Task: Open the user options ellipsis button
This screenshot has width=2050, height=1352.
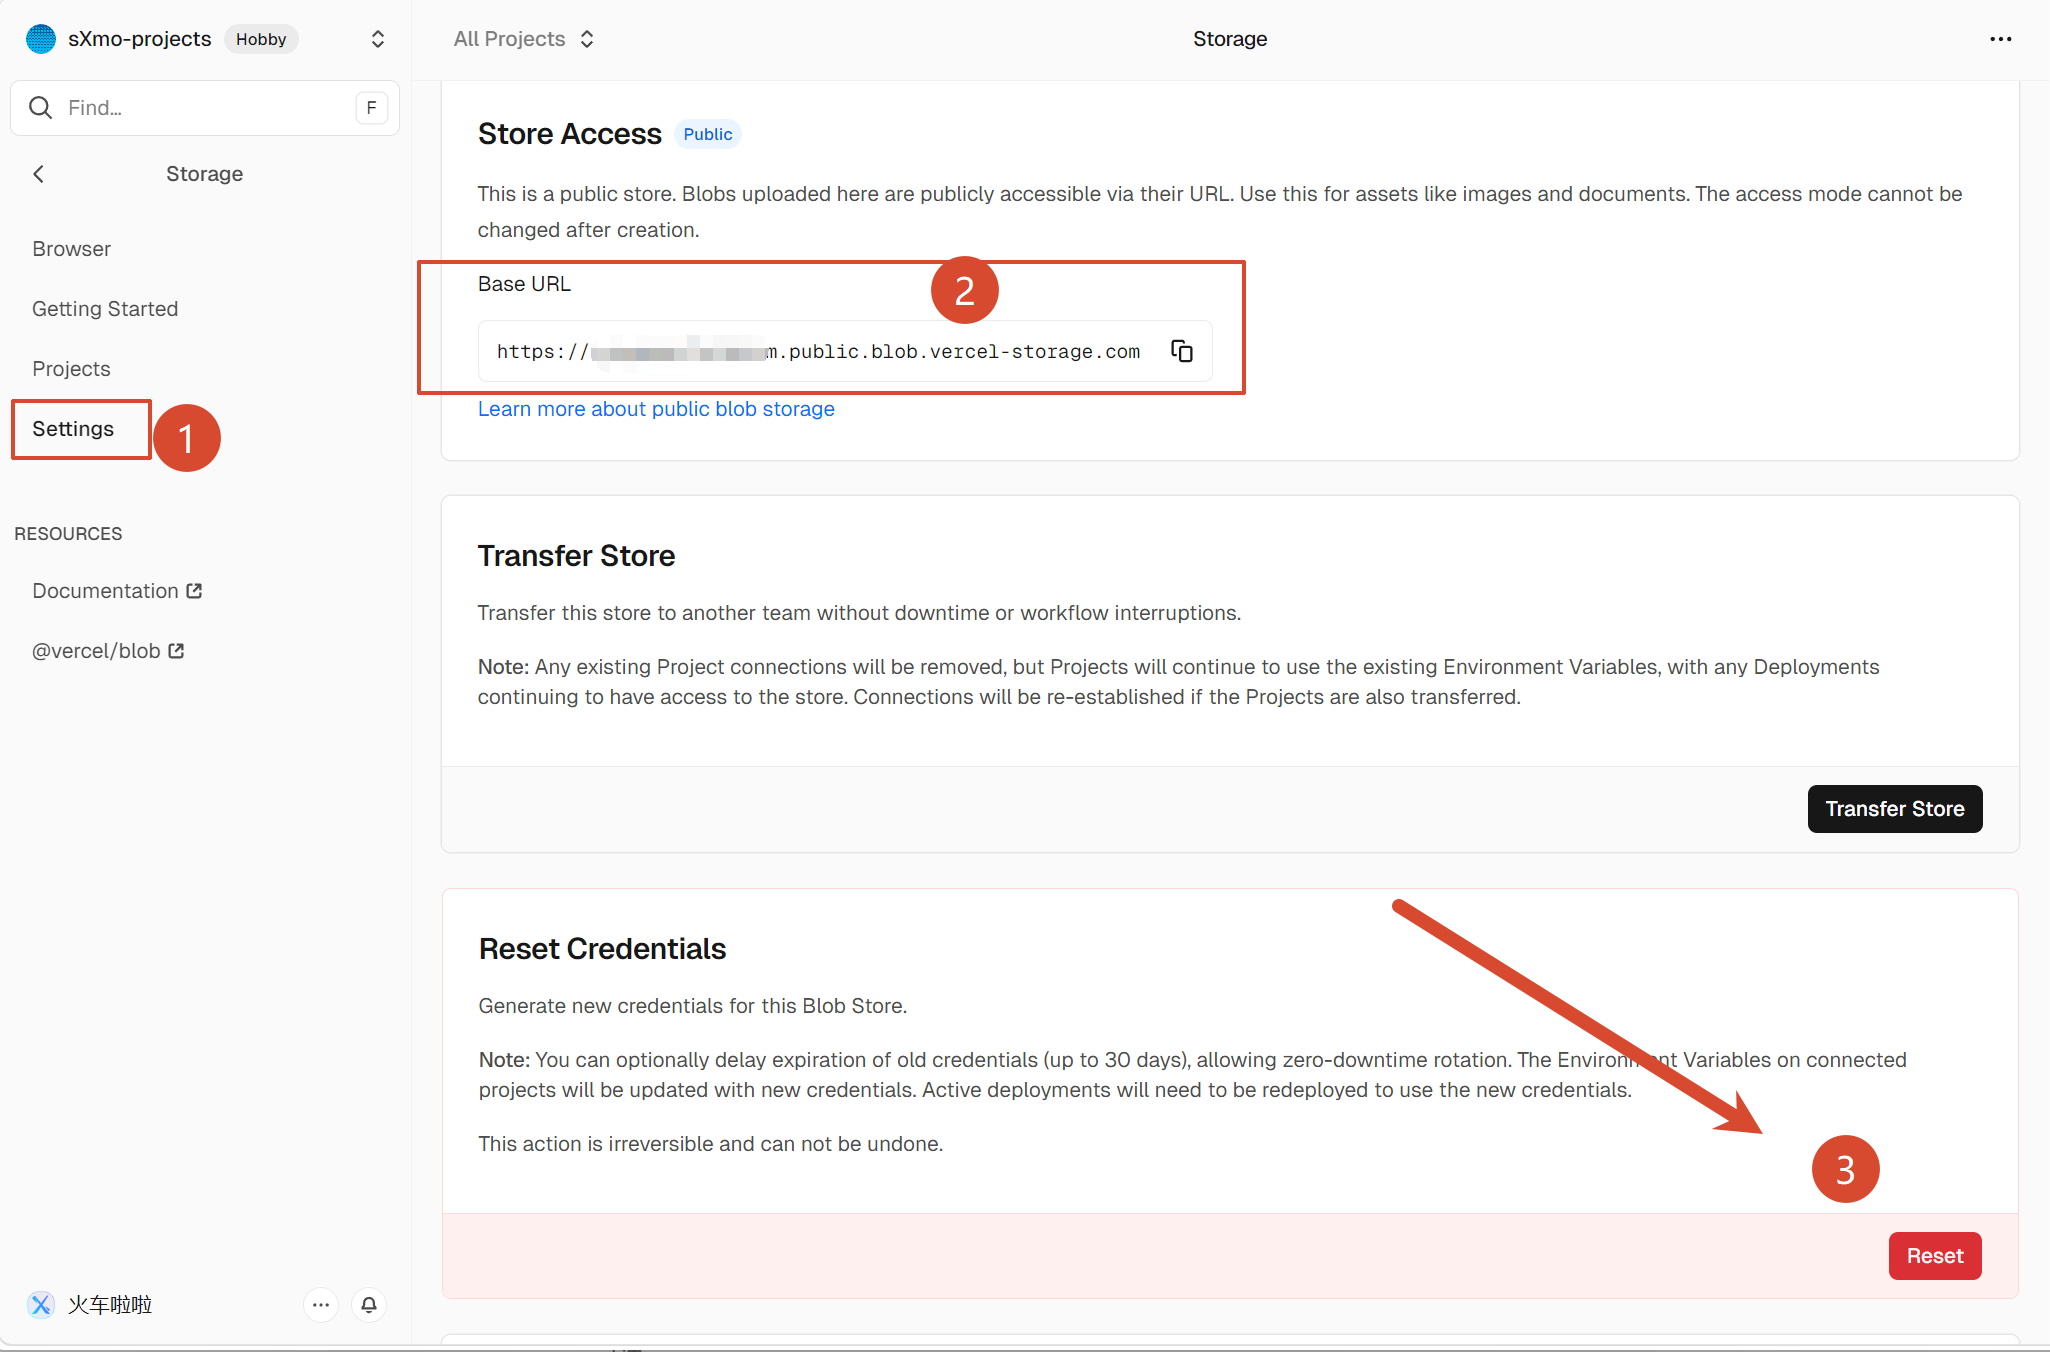Action: click(x=321, y=1305)
